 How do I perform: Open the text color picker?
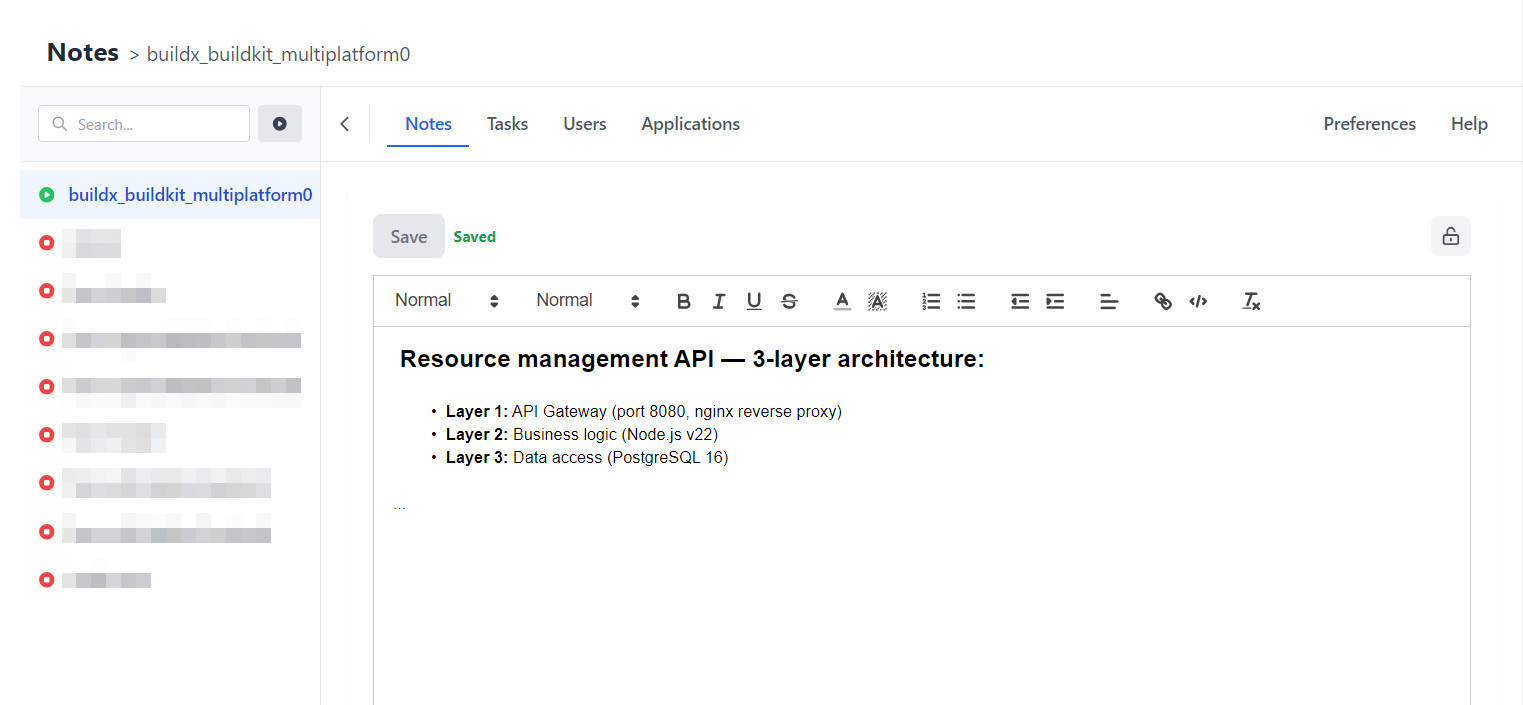pyautogui.click(x=842, y=301)
